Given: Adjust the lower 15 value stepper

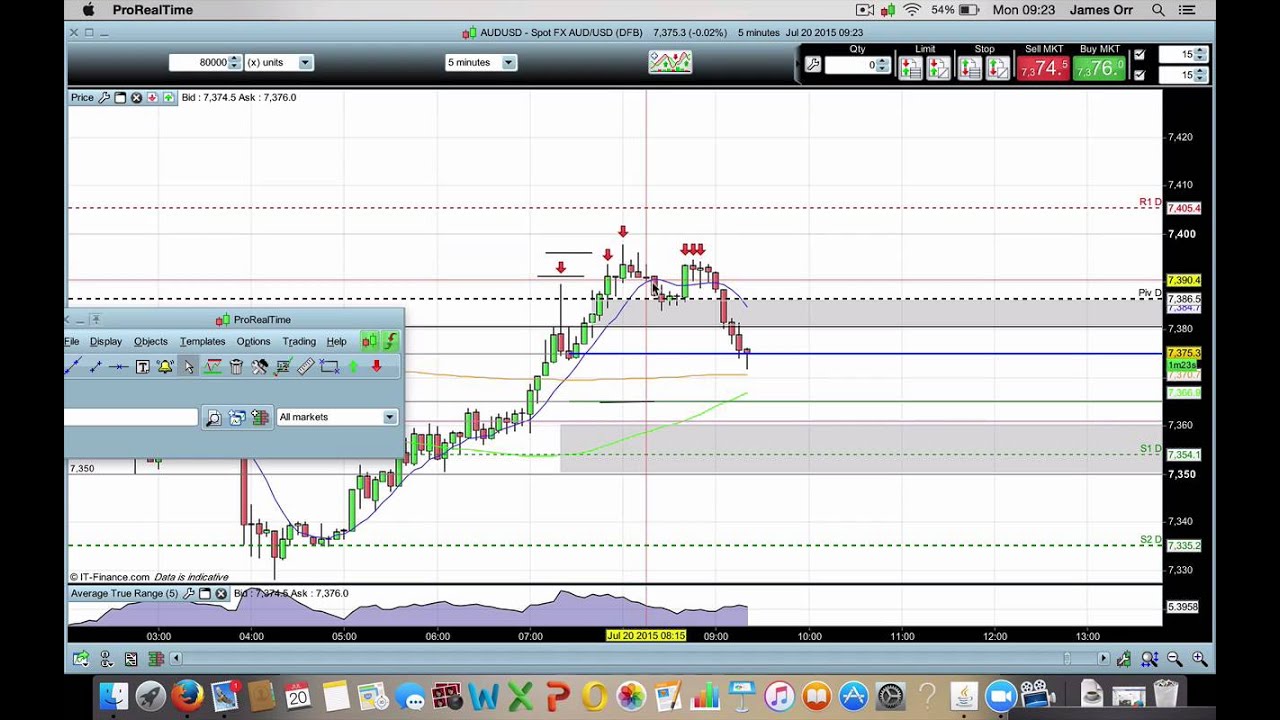Looking at the screenshot, I should pyautogui.click(x=1201, y=75).
